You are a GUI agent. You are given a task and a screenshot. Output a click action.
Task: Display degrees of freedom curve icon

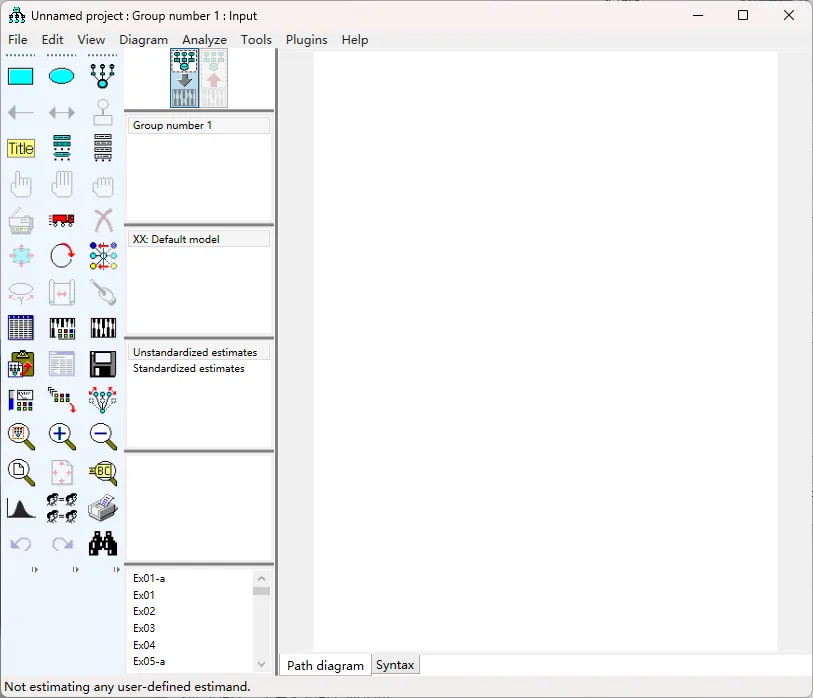21,509
